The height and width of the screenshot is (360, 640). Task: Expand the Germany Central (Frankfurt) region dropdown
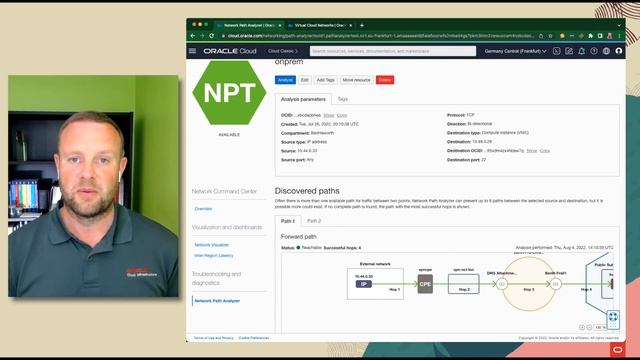pos(516,51)
